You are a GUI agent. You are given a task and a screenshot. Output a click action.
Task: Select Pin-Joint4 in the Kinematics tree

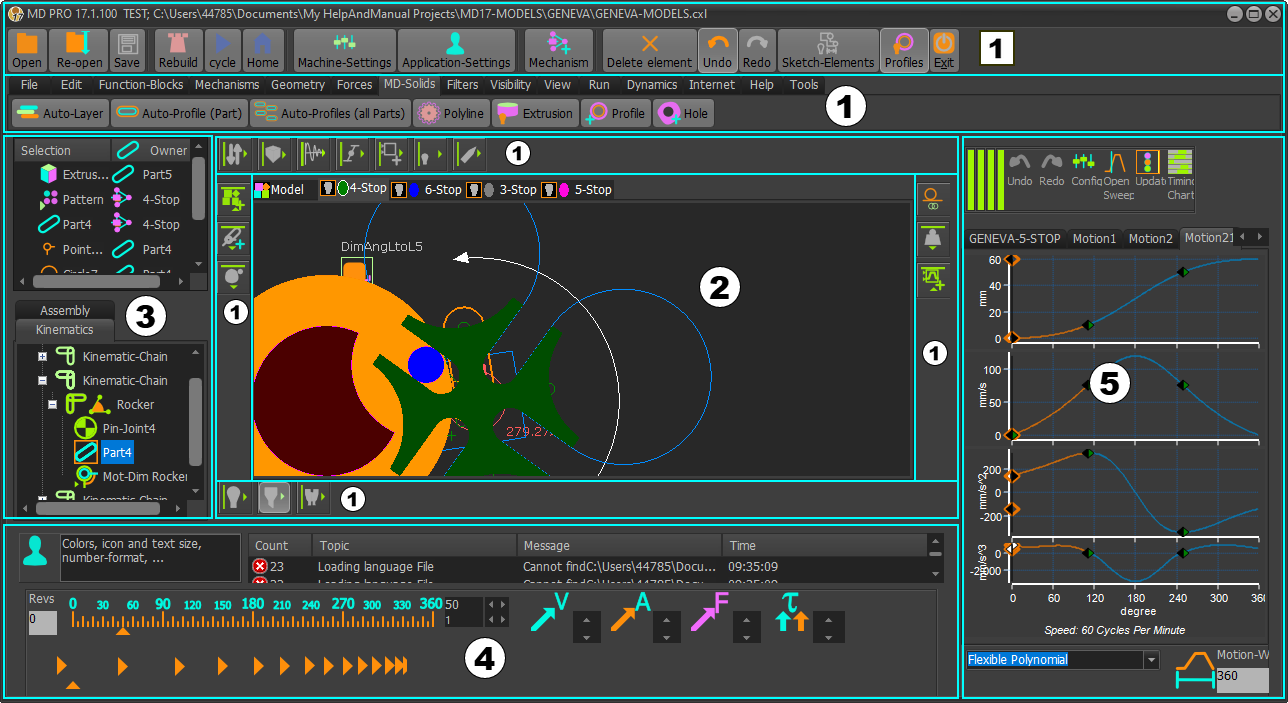point(129,428)
